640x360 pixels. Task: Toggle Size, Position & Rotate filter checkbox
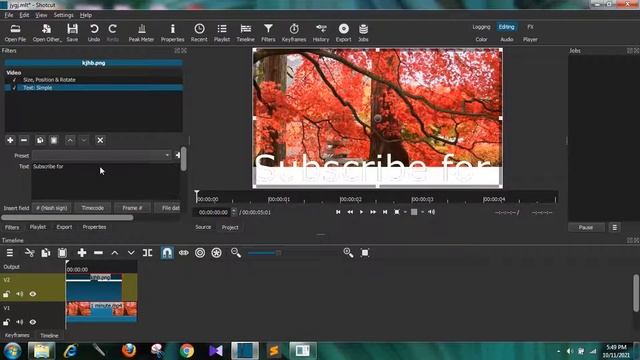[15, 80]
